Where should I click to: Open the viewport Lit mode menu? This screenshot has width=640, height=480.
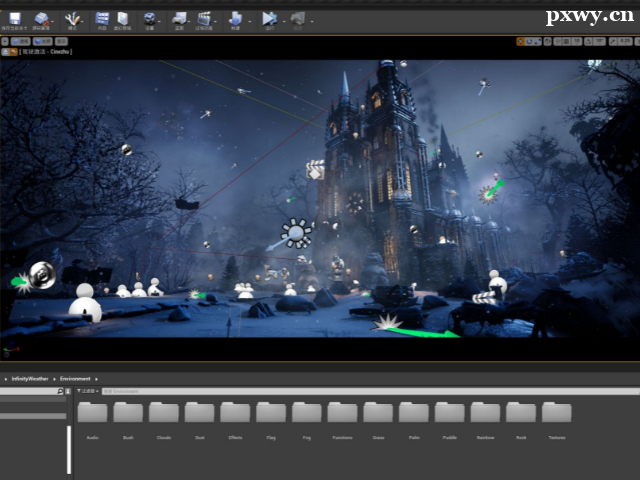(x=46, y=41)
